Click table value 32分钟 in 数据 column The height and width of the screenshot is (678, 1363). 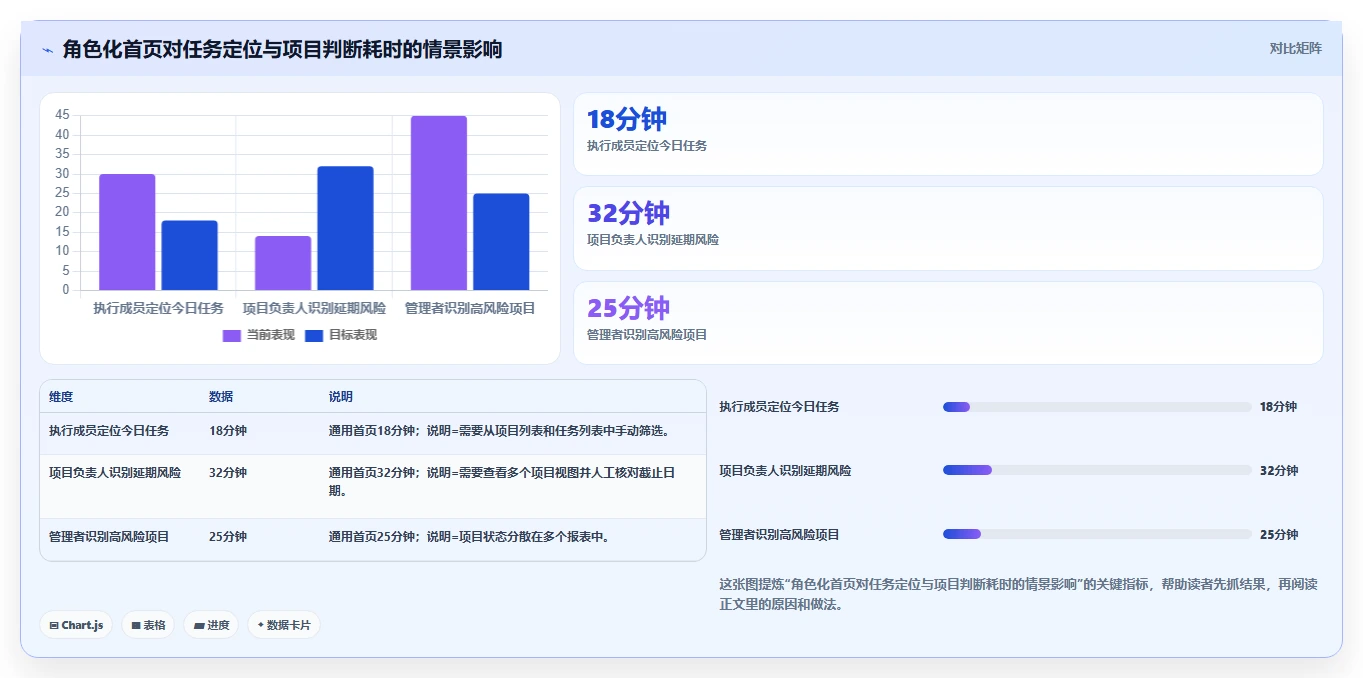coord(228,473)
